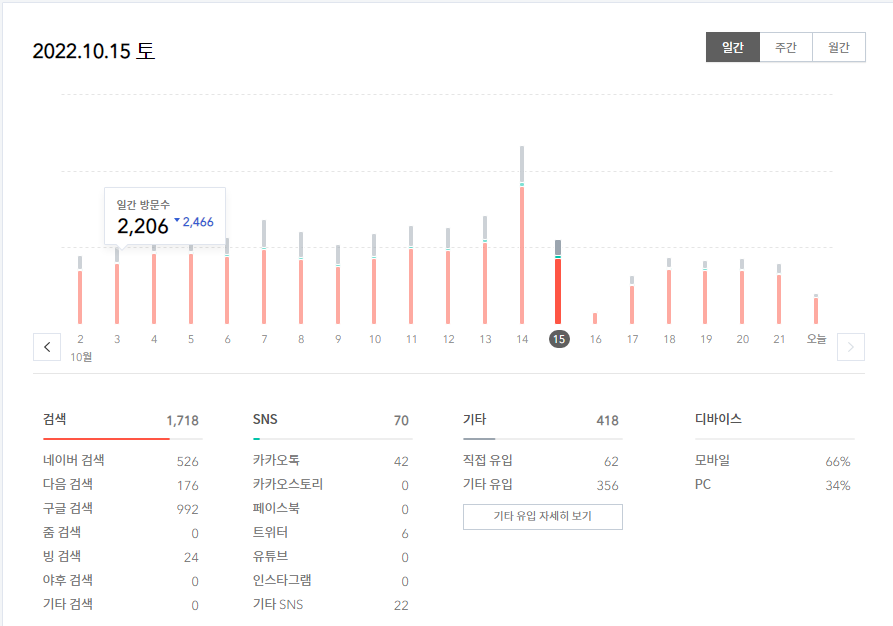Image resolution: width=893 pixels, height=626 pixels.
Task: Click the 네이버 검색 row
Action: pyautogui.click(x=121, y=460)
